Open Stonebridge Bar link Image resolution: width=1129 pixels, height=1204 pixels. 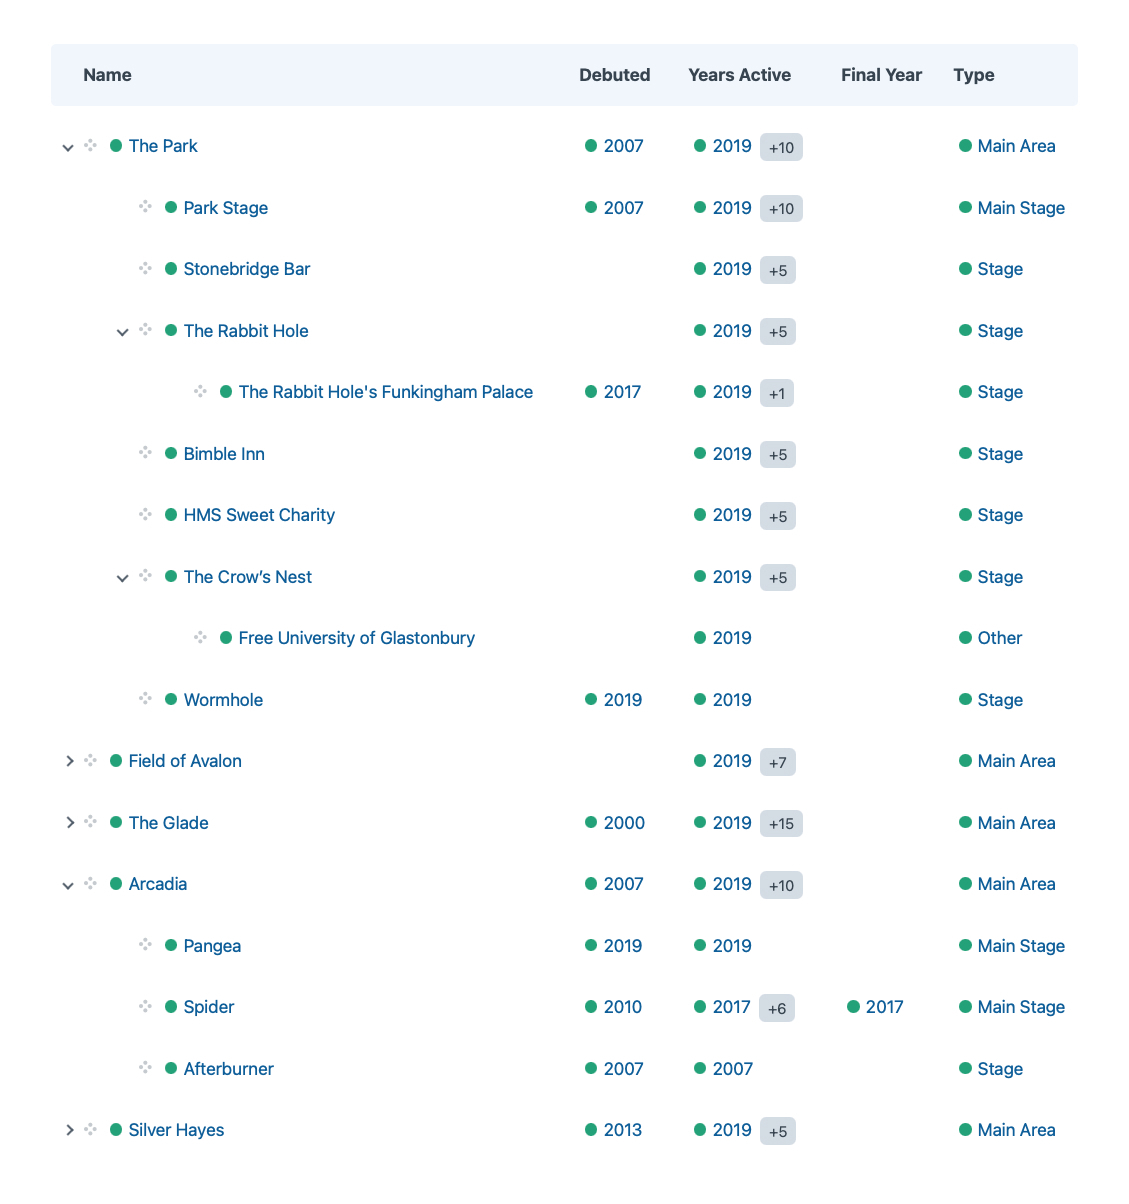[x=247, y=269]
